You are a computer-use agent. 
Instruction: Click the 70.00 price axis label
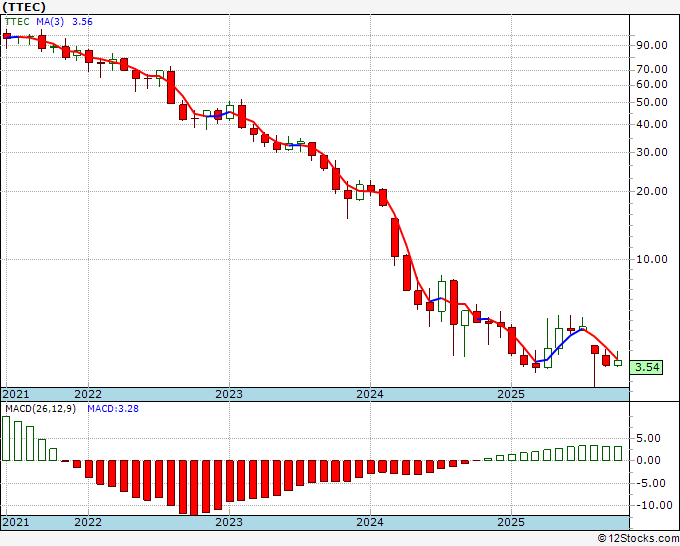pyautogui.click(x=651, y=69)
